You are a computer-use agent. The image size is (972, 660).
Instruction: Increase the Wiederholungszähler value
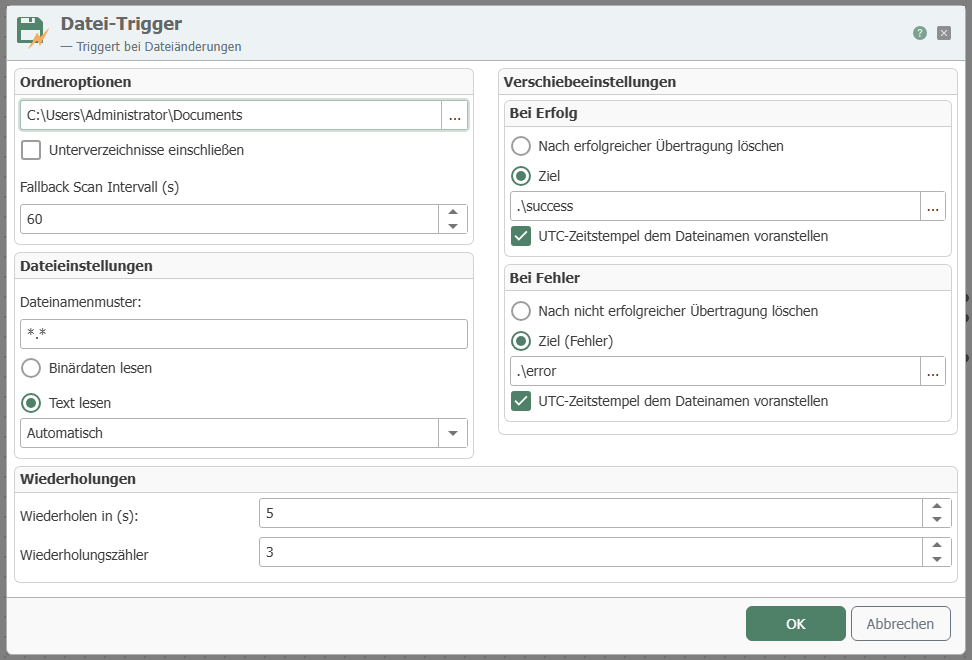coord(936,546)
